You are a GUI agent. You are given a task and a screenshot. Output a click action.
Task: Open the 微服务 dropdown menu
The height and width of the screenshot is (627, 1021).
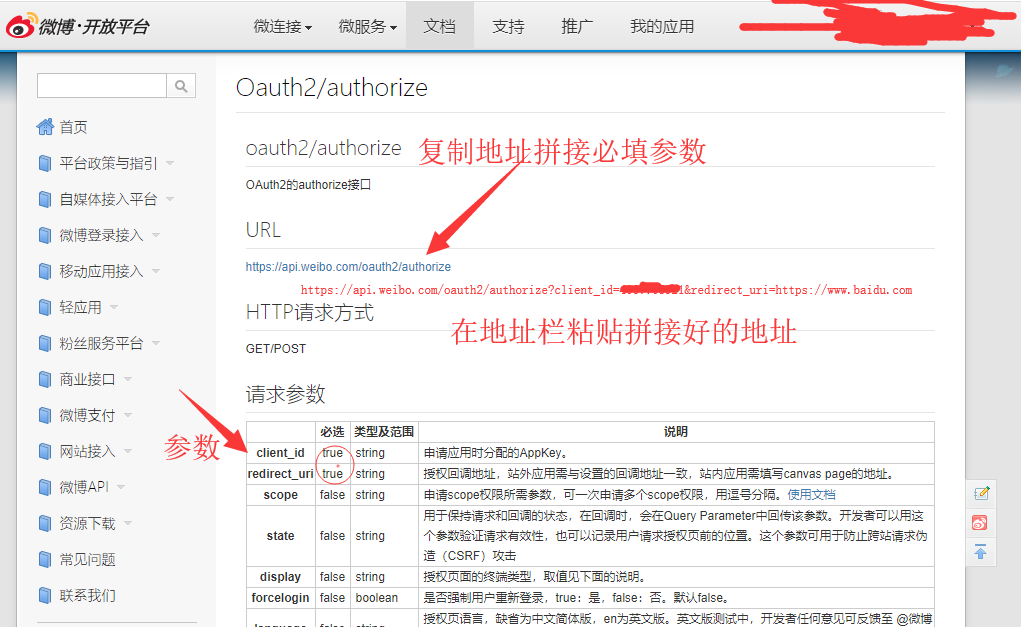click(x=367, y=27)
